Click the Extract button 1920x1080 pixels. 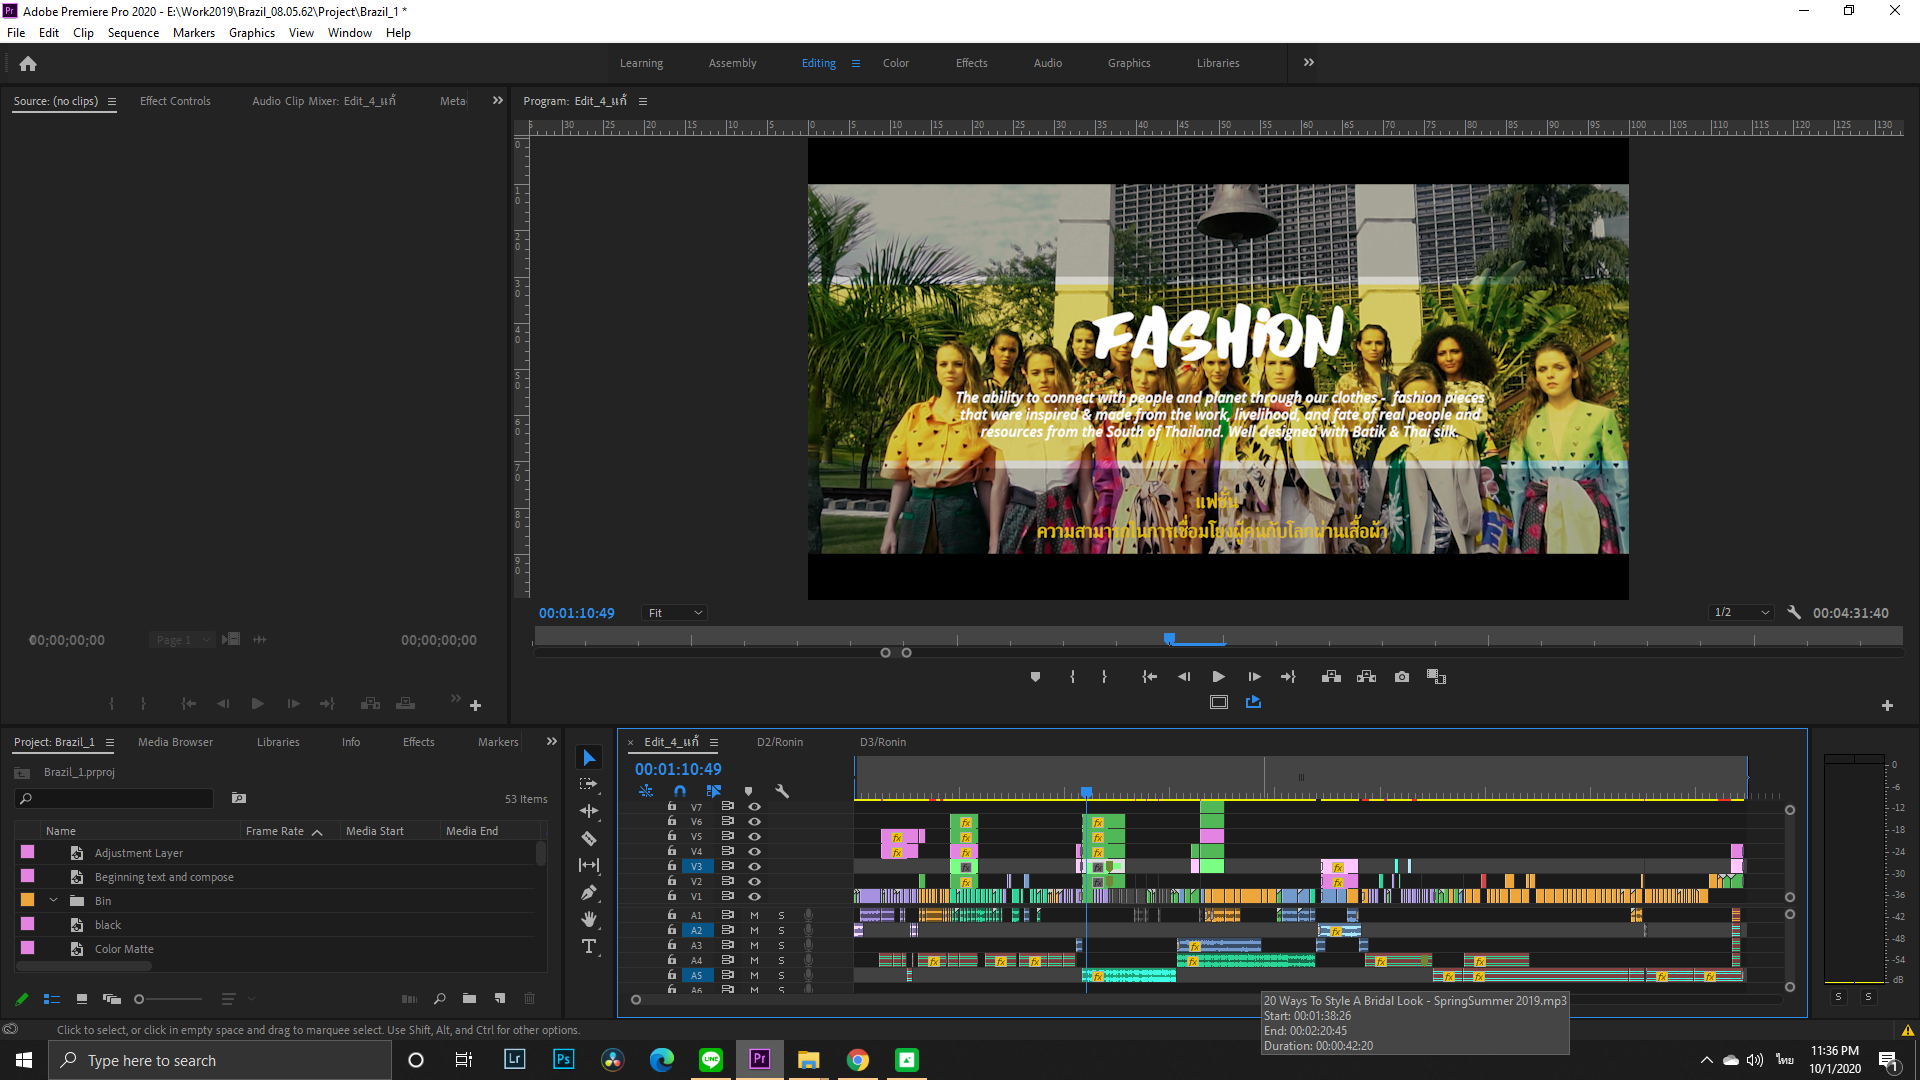pyautogui.click(x=1366, y=677)
